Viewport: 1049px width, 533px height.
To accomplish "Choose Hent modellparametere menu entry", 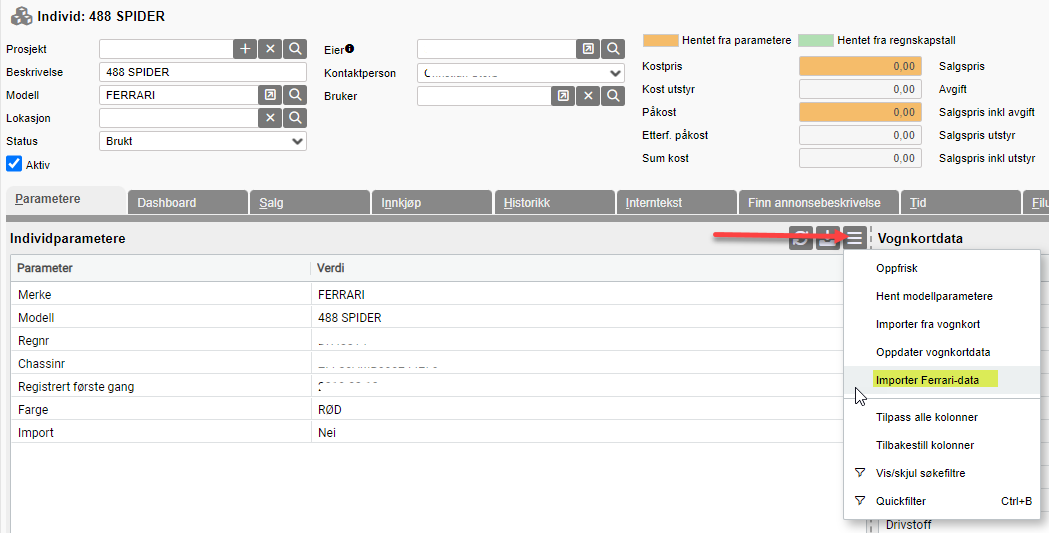I will 942,296.
